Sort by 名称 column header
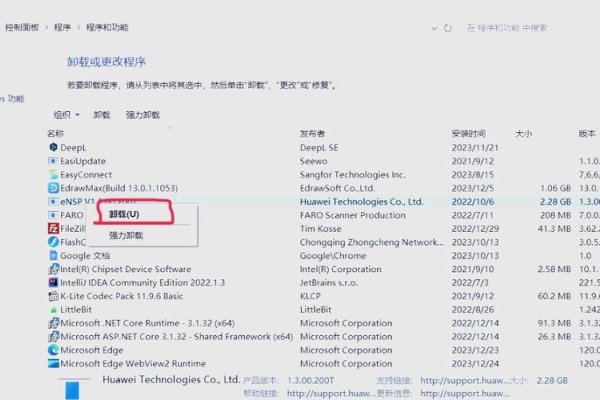The width and height of the screenshot is (600, 400). click(x=55, y=134)
